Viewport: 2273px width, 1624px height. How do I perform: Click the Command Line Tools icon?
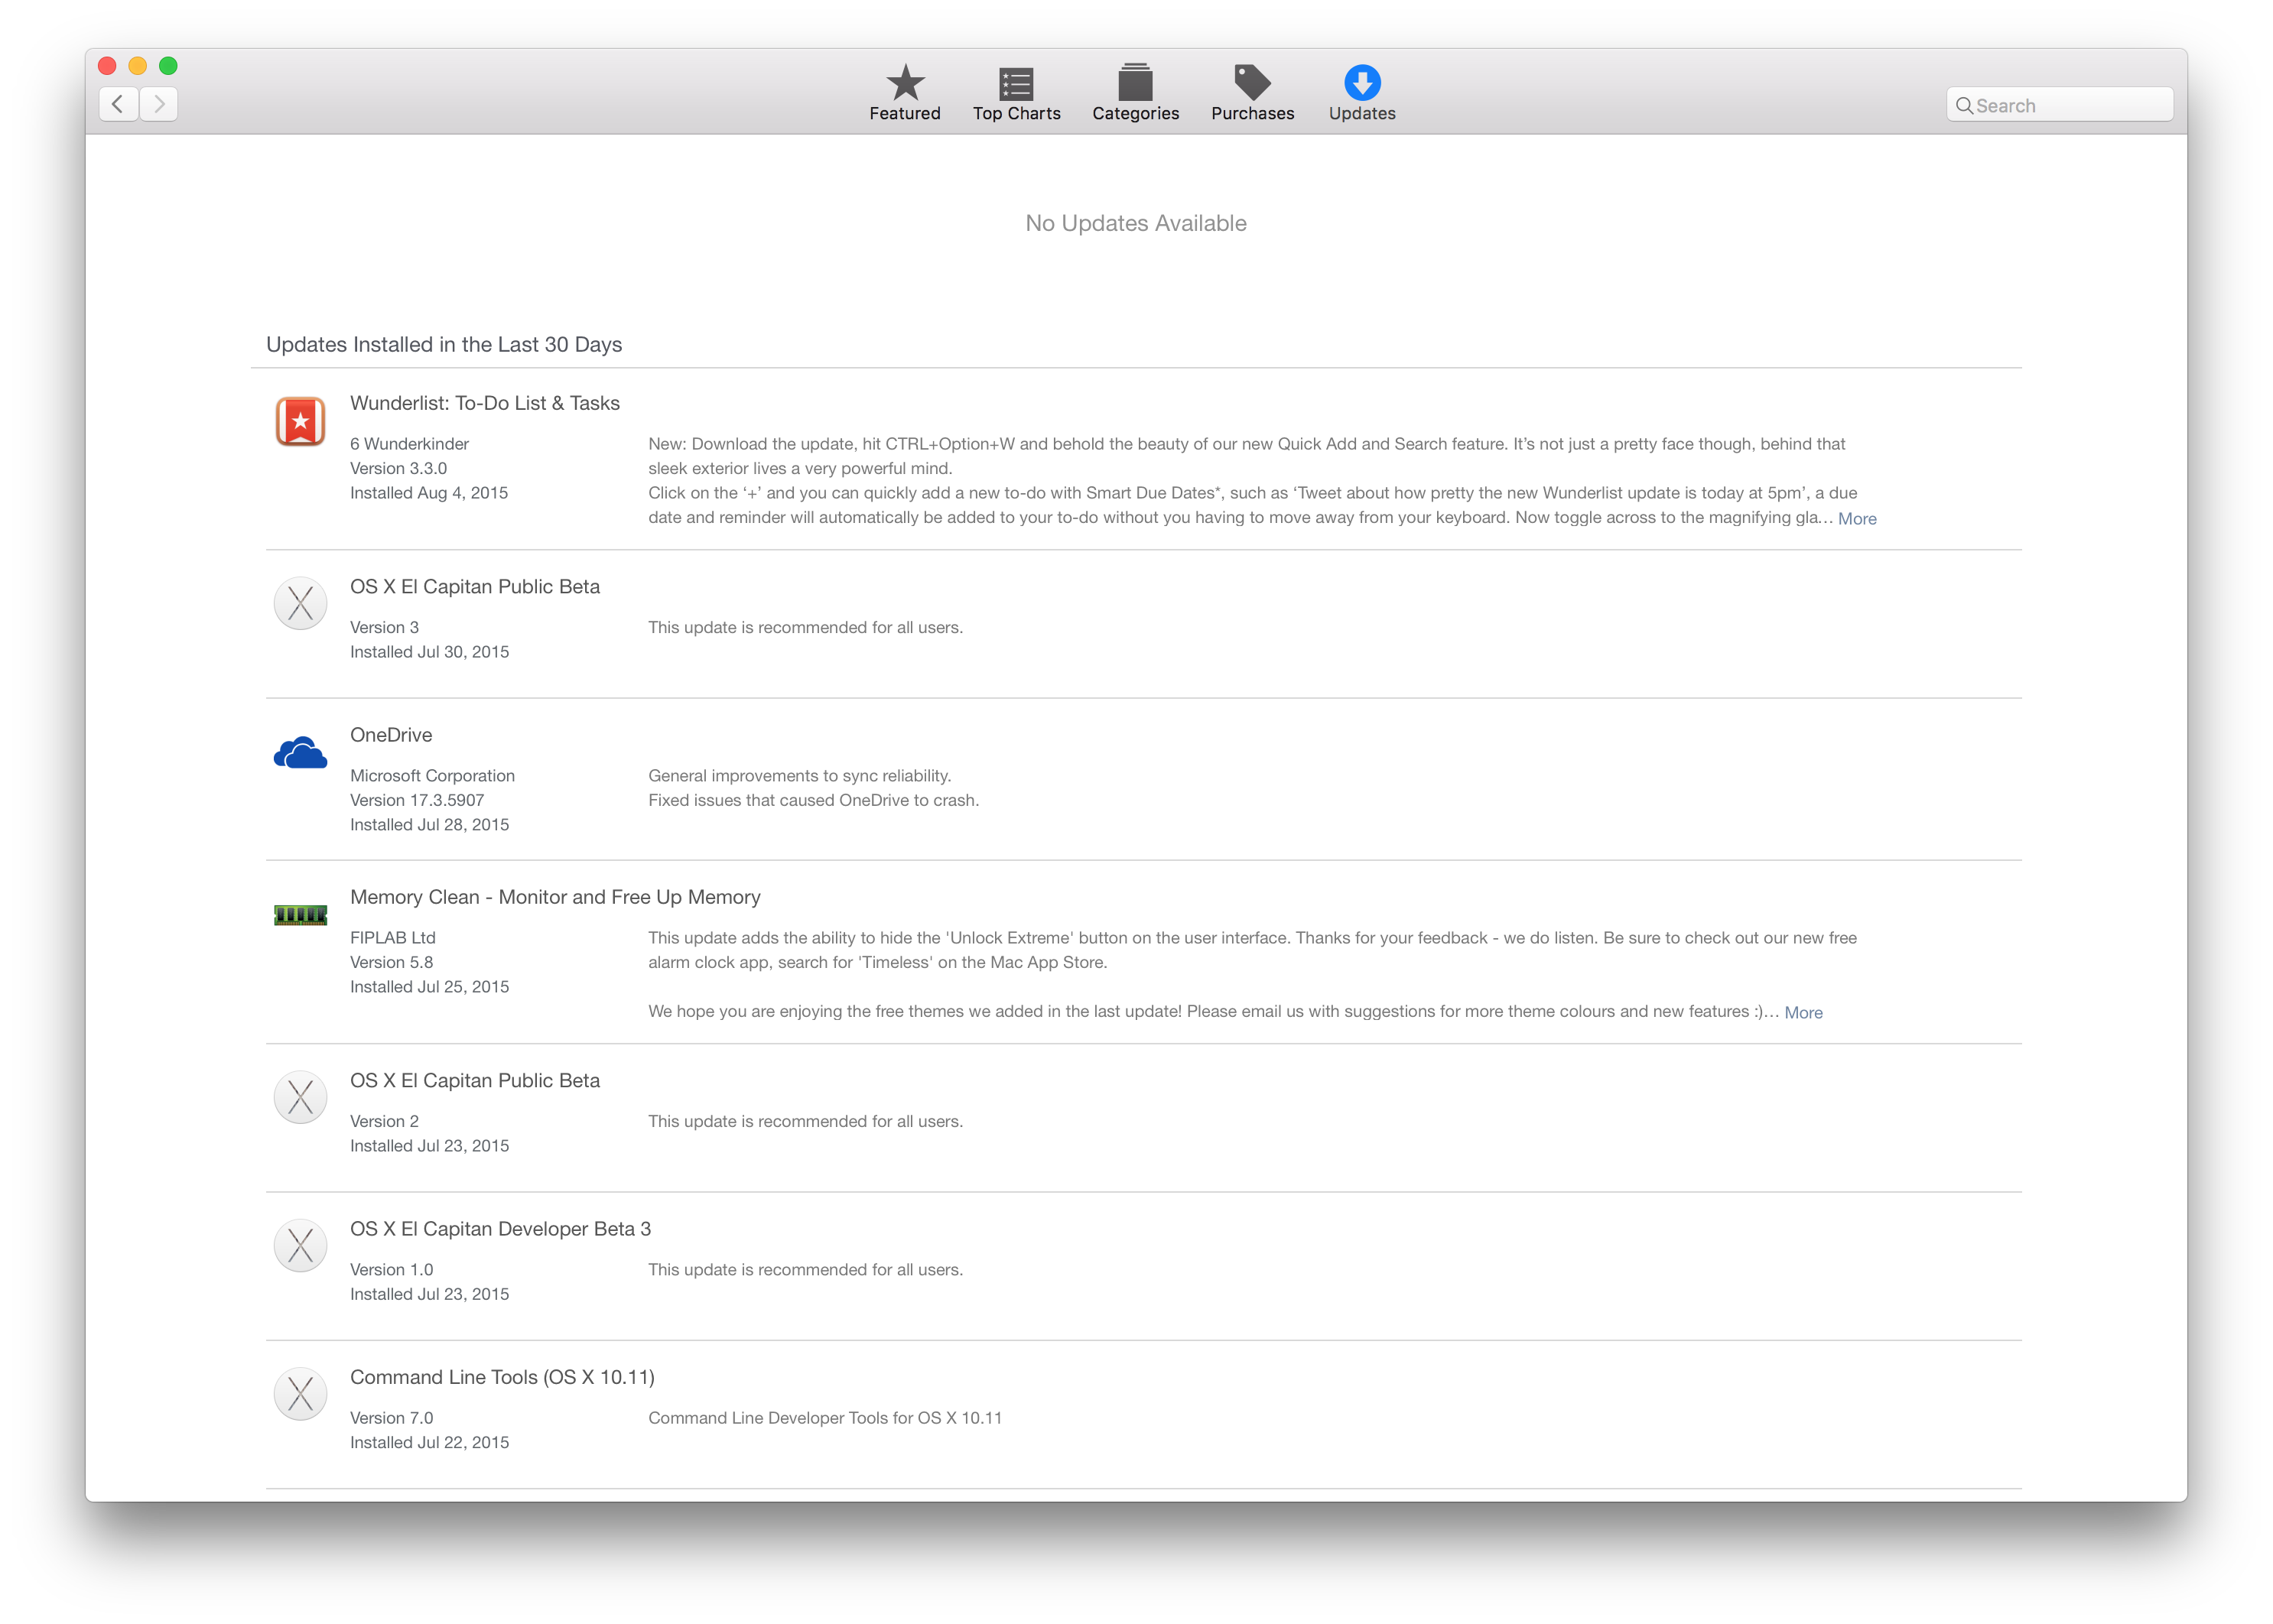pos(300,1394)
